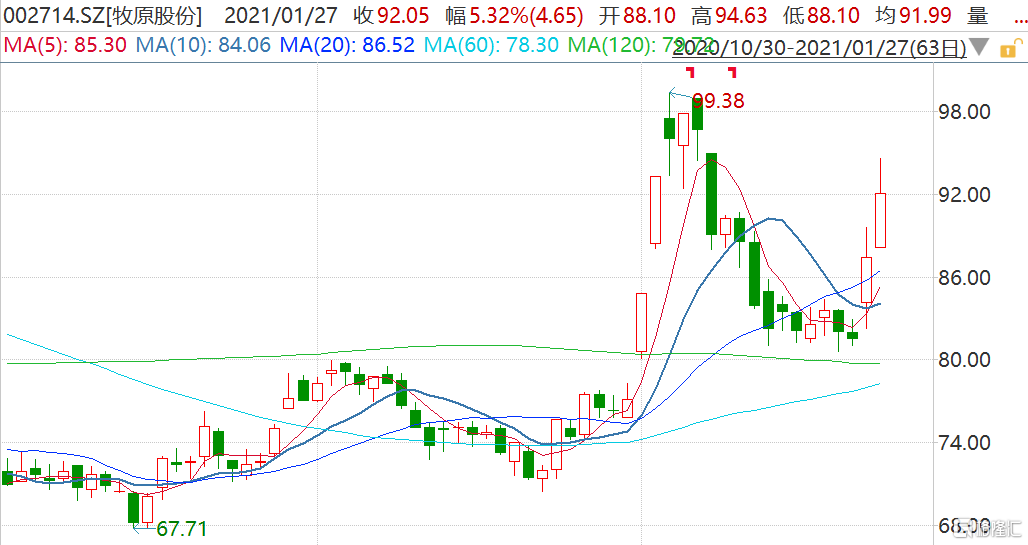Click the 86.00 price axis label

[x=964, y=277]
